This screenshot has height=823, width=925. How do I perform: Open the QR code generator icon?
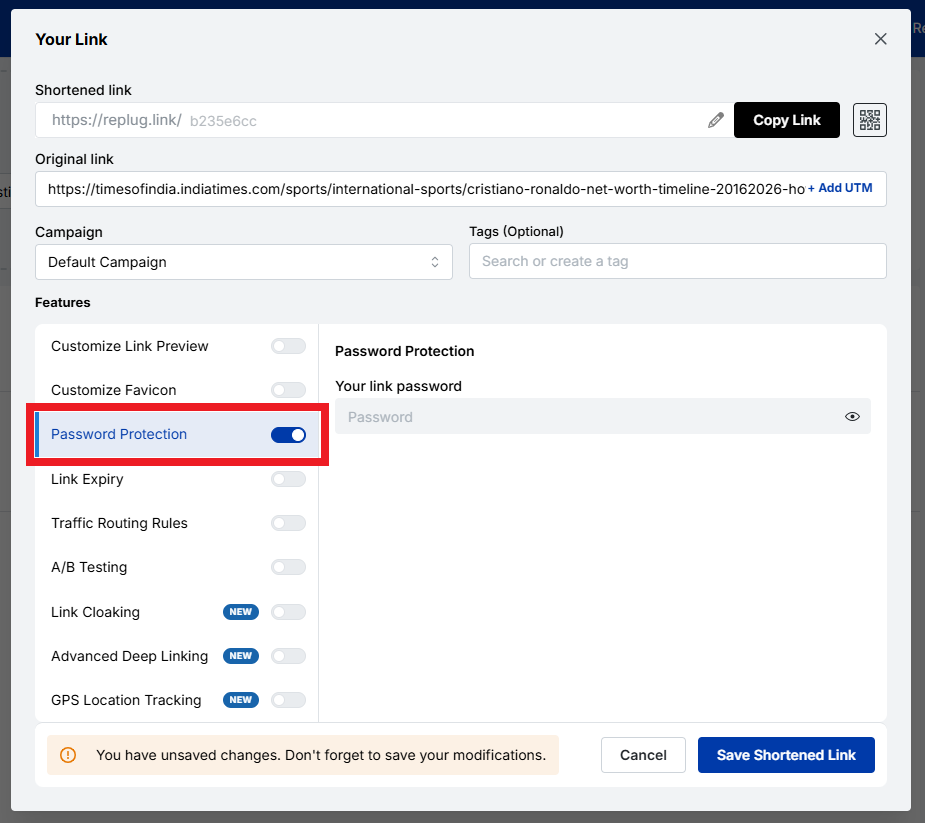(869, 120)
